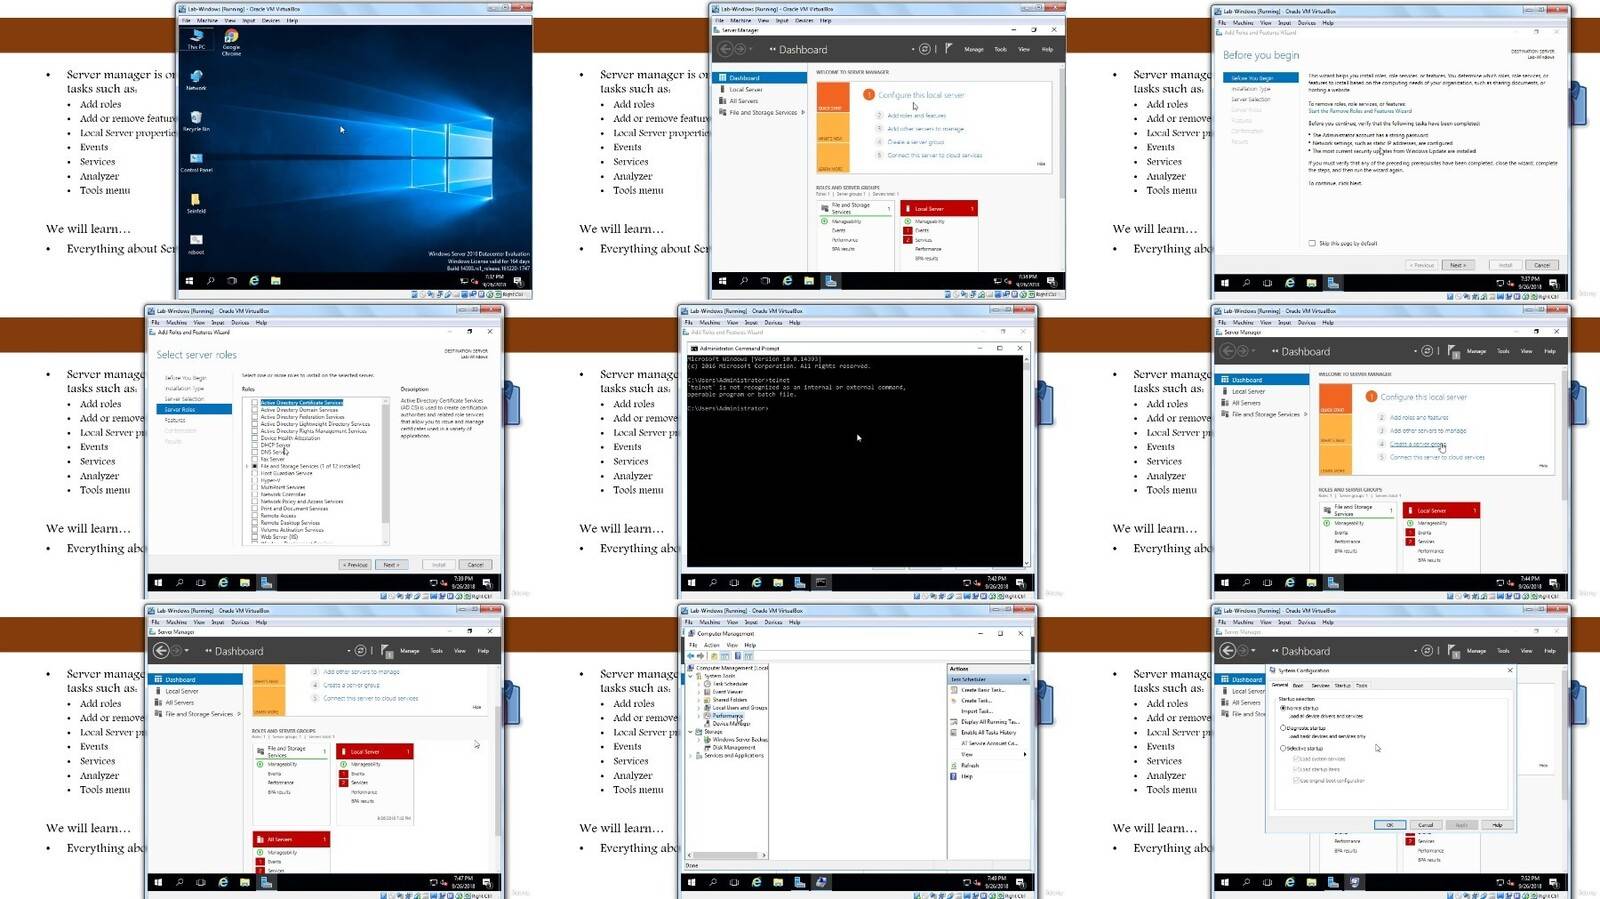Open Device Manager in the Computer Management tree
Screen dimensions: 1600x899
pyautogui.click(x=728, y=723)
